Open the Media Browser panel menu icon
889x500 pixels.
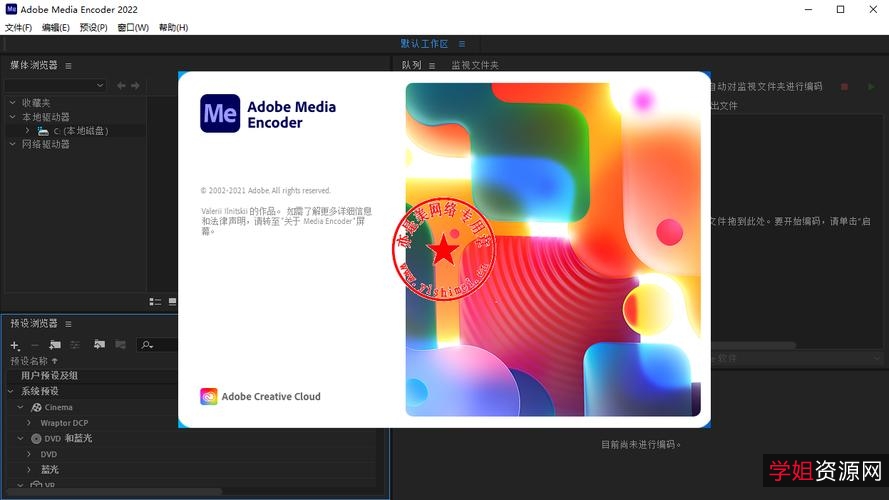coord(69,66)
